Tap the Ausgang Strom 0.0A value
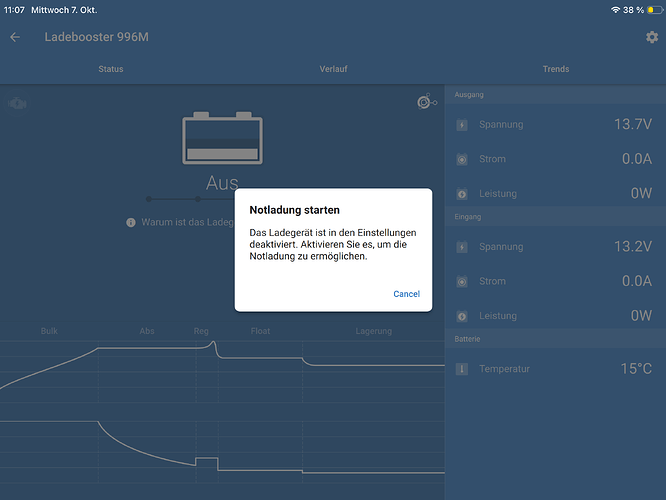The height and width of the screenshot is (500, 666). pos(637,159)
